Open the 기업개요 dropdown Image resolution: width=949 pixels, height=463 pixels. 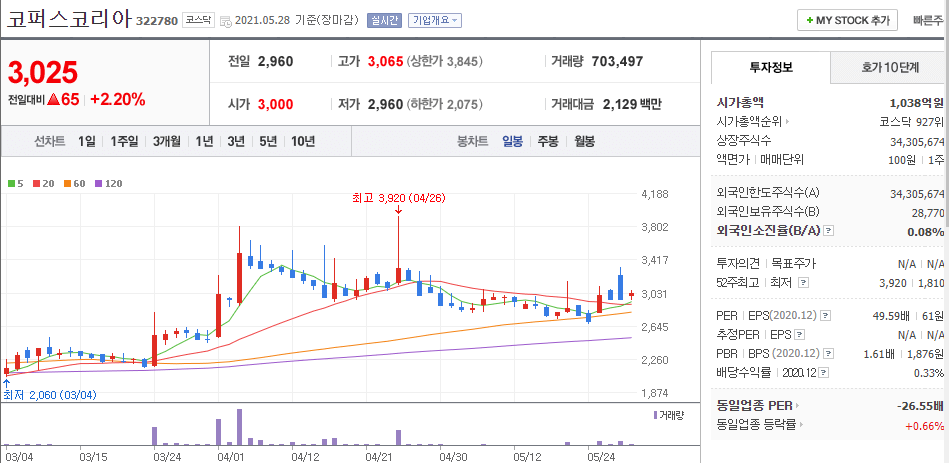tap(435, 20)
